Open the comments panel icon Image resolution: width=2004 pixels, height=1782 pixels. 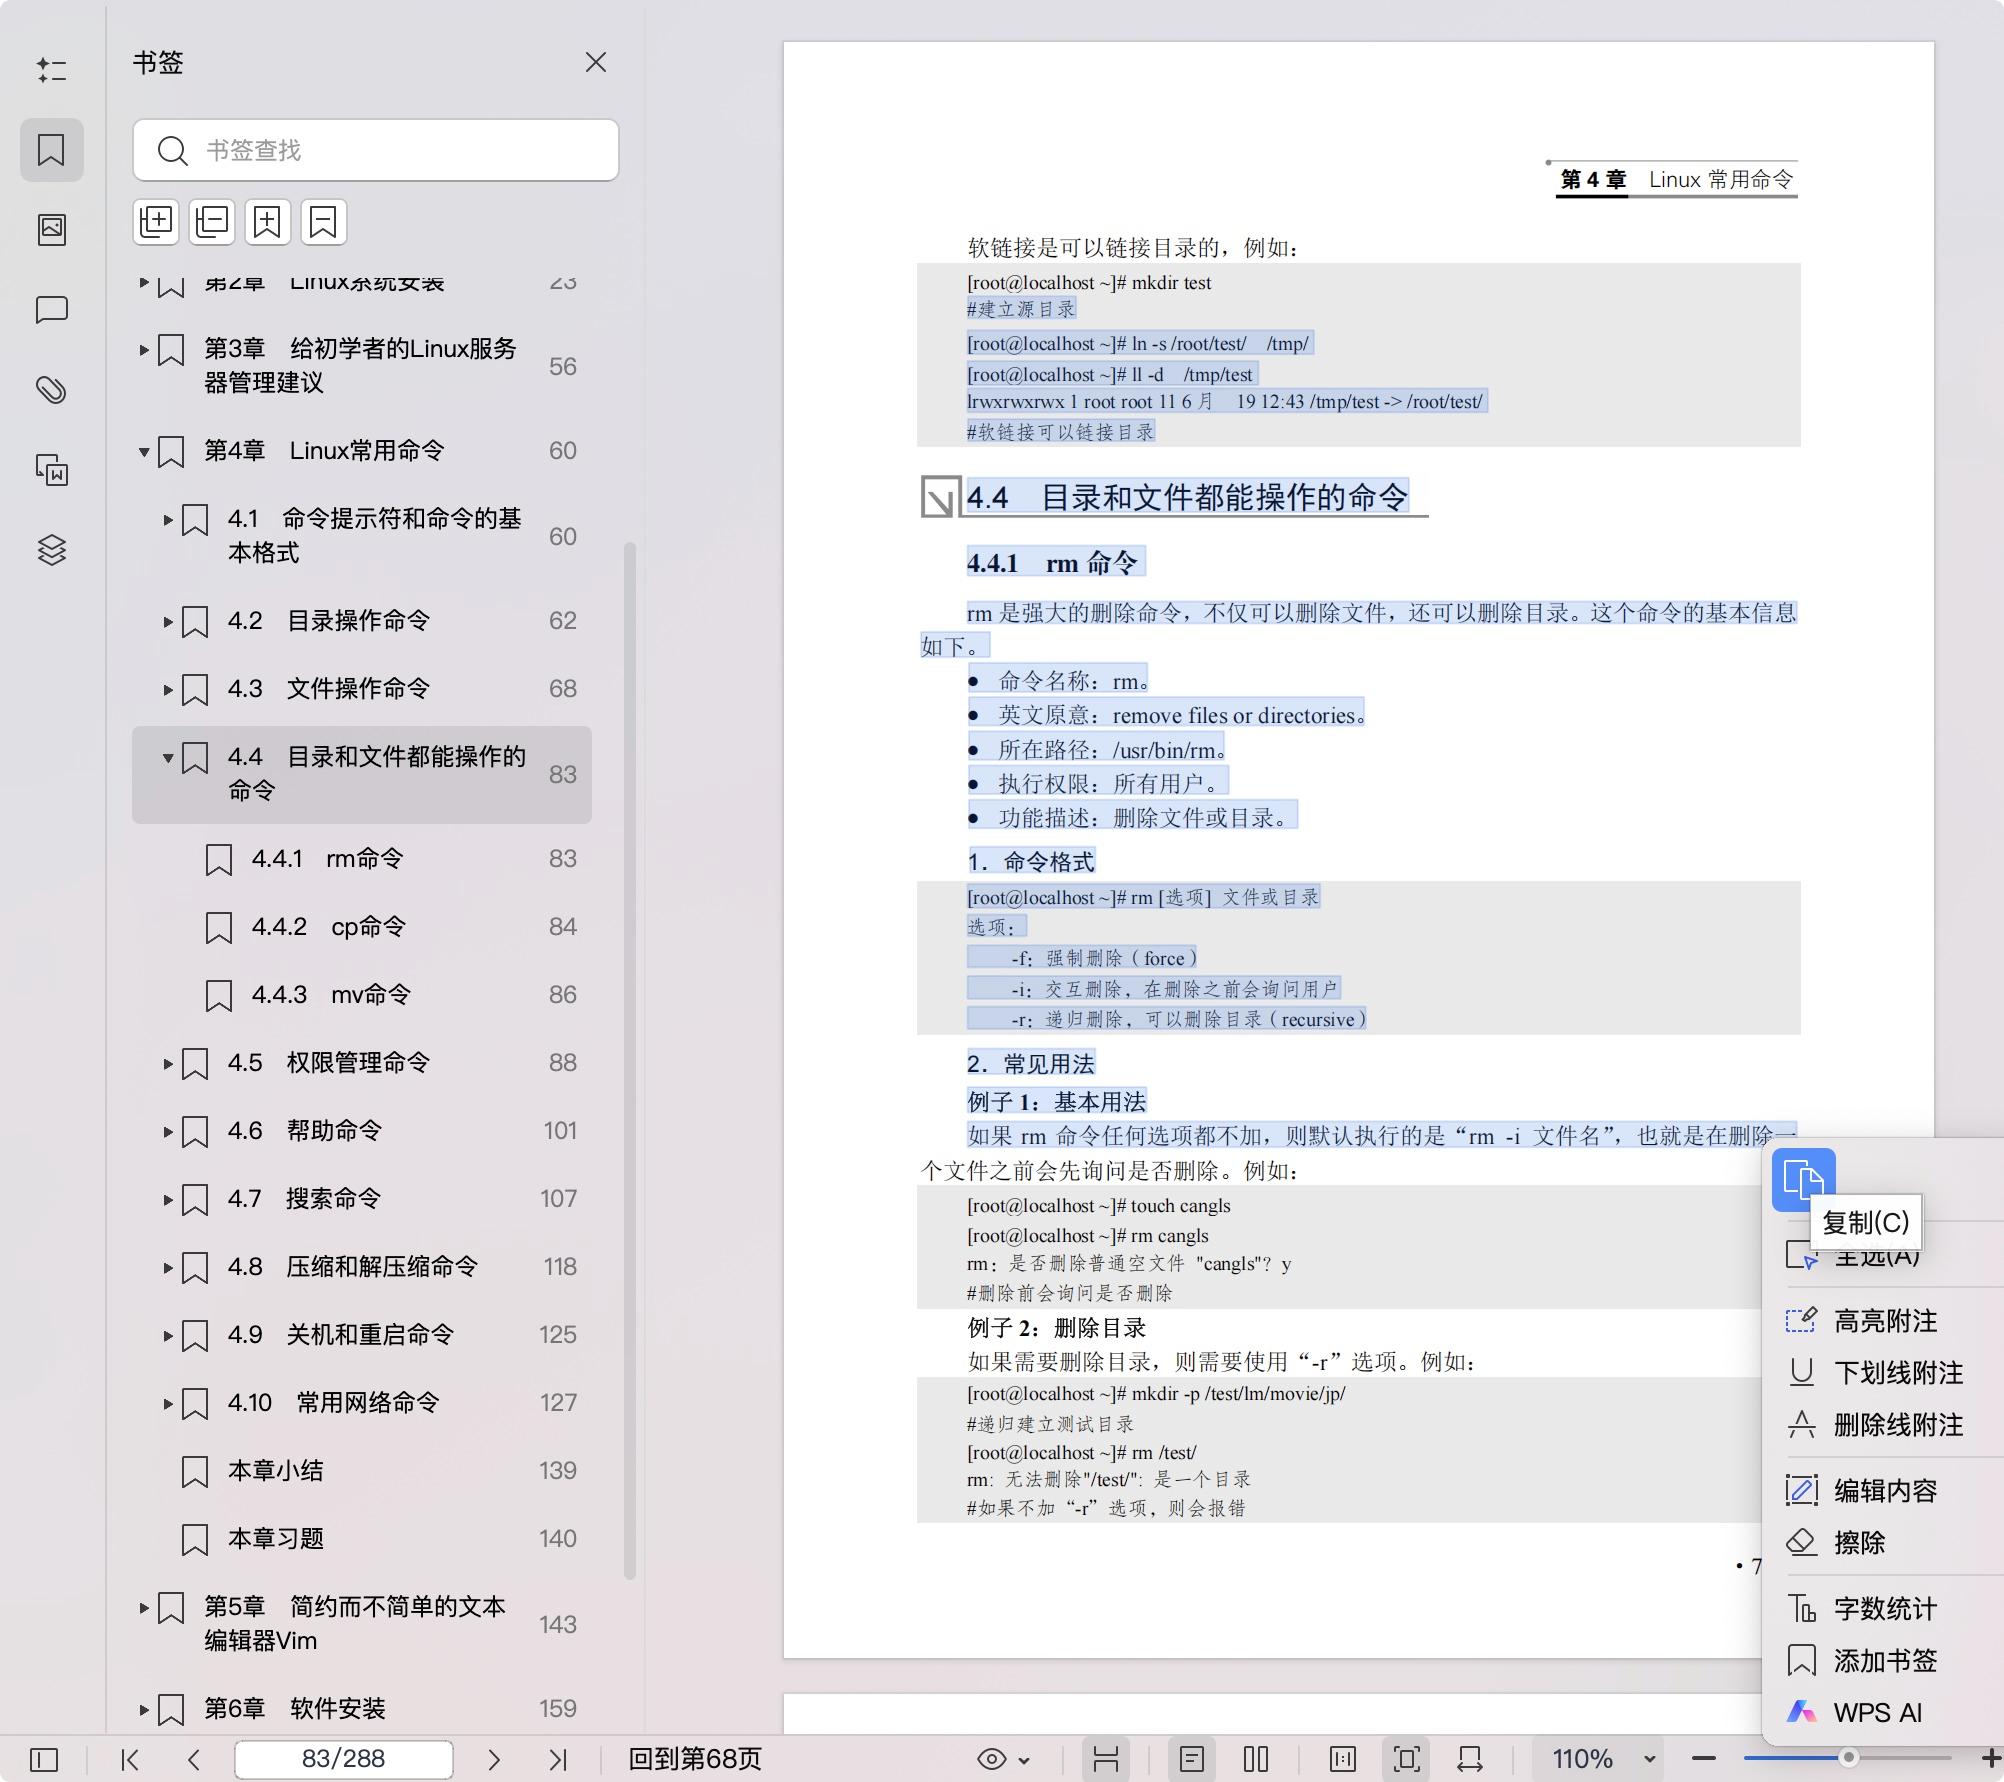[x=52, y=309]
